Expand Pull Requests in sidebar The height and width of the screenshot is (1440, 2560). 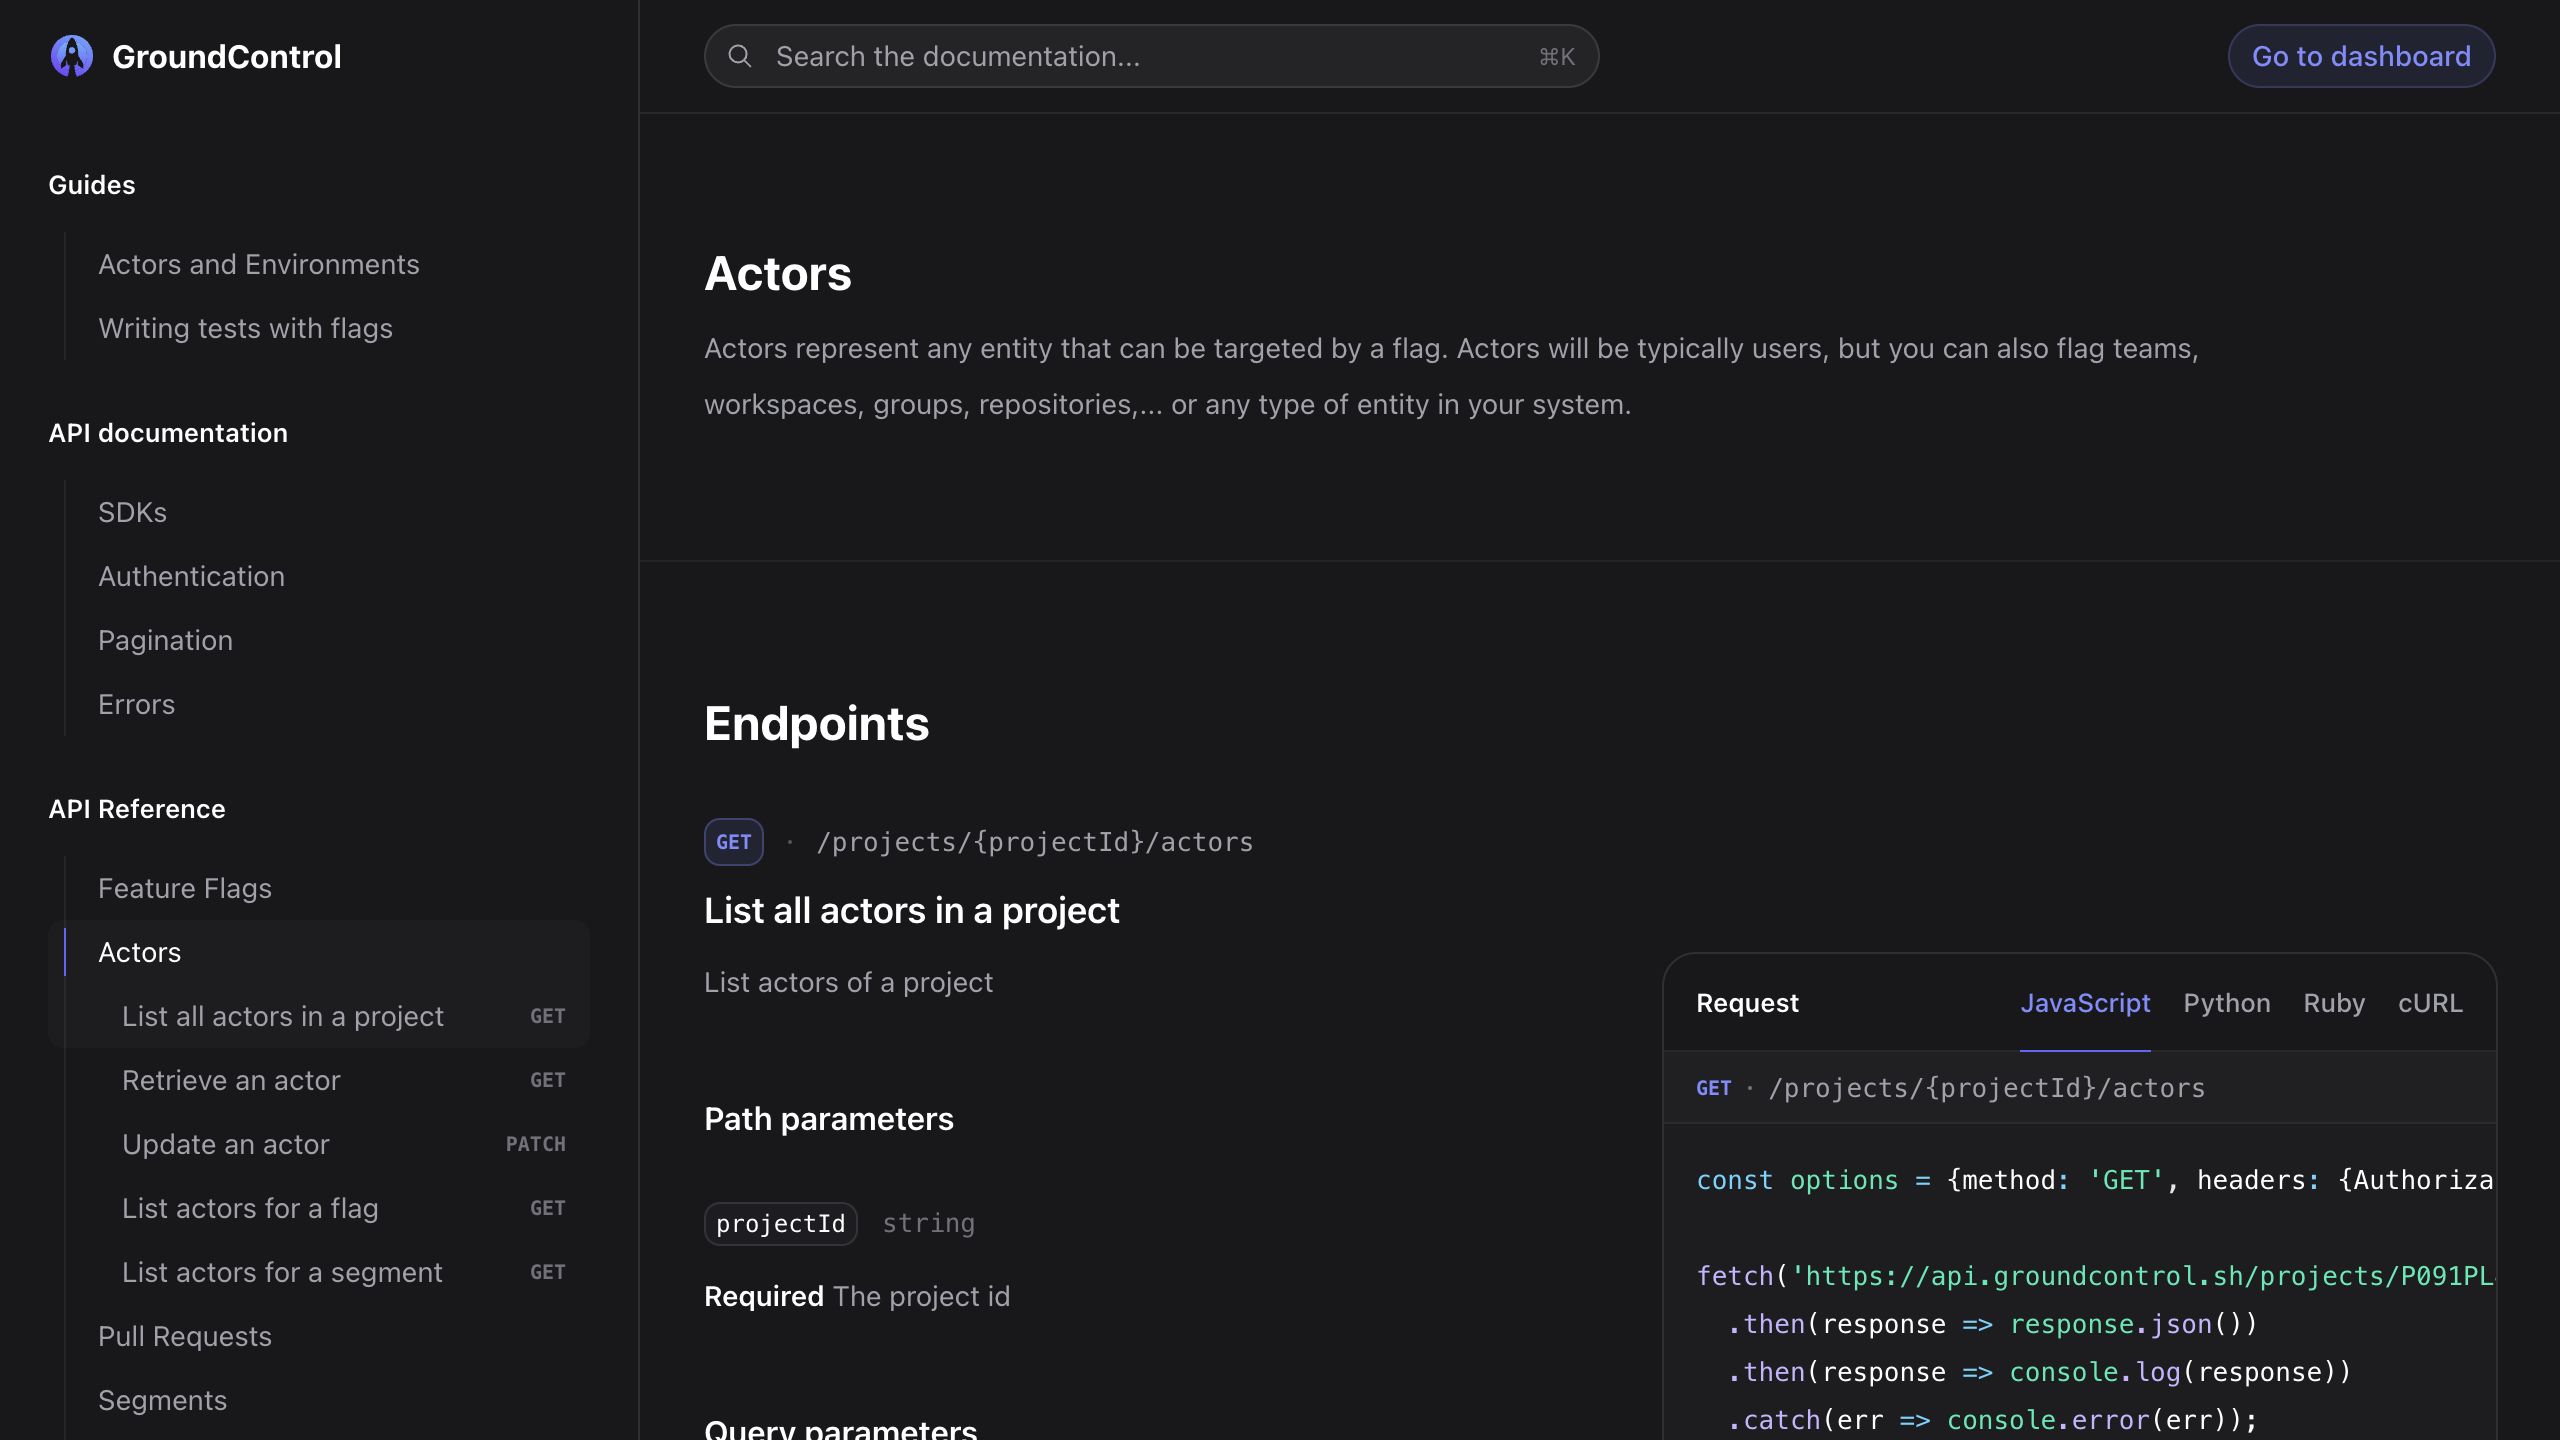pos(185,1336)
